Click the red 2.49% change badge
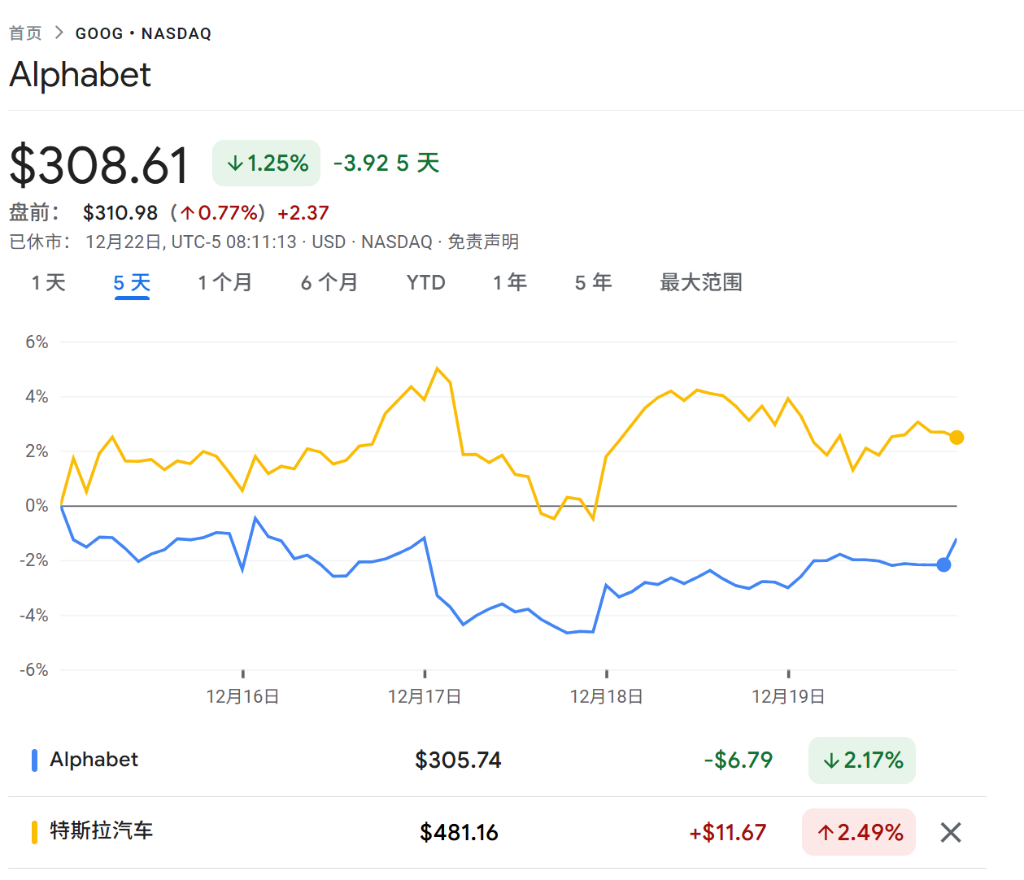 coord(858,832)
